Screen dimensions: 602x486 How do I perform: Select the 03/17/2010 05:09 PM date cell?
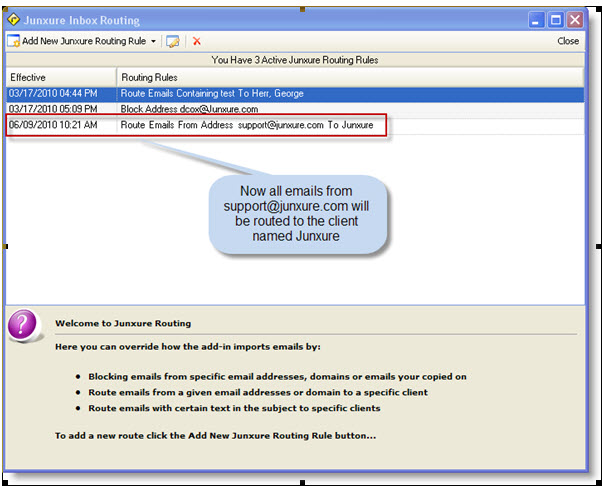point(61,109)
